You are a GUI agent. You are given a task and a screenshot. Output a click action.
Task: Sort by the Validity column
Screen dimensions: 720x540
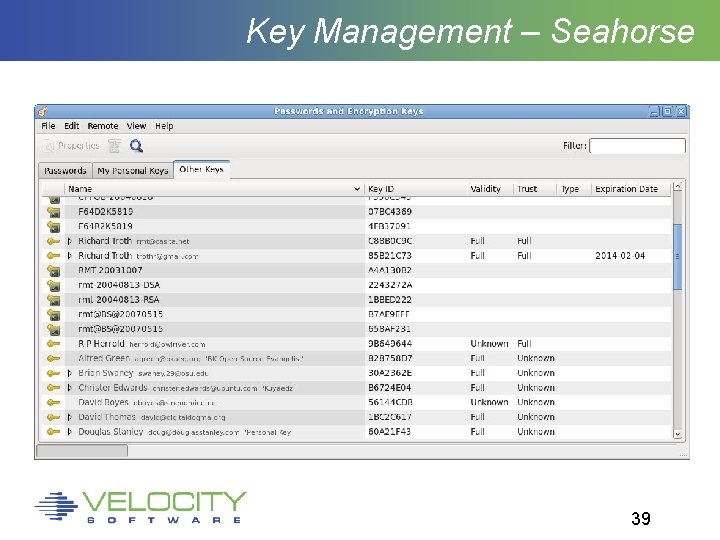coord(489,189)
